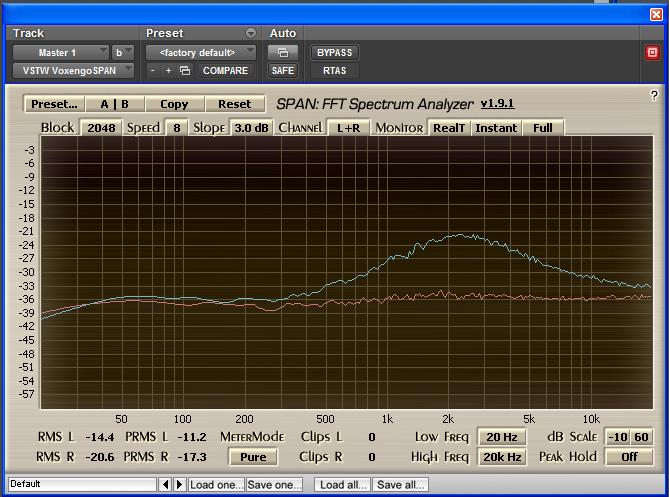Toggle the RealT monitor mode
This screenshot has height=497, width=669.
pos(449,128)
